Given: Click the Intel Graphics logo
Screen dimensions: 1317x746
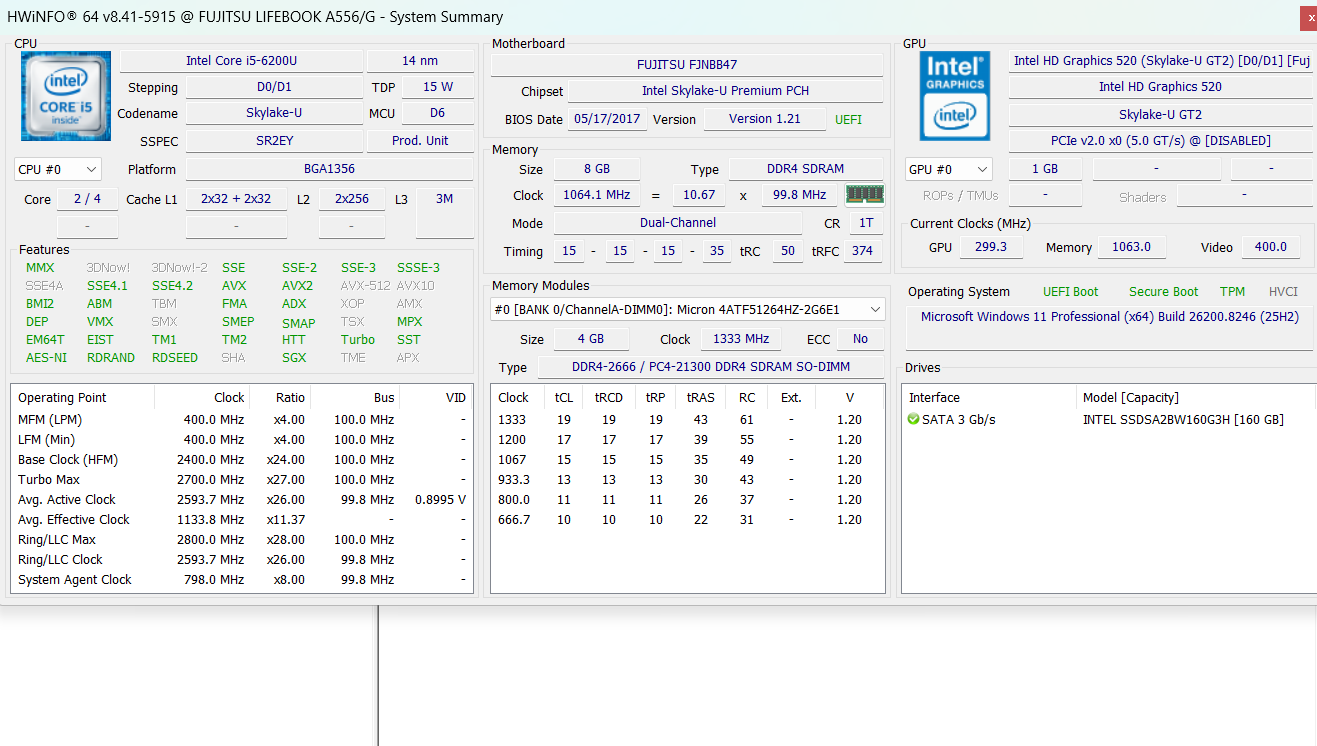Looking at the screenshot, I should click(x=955, y=96).
